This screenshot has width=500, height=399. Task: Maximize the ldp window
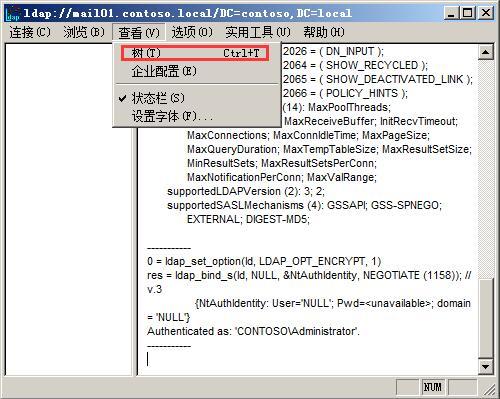467,13
